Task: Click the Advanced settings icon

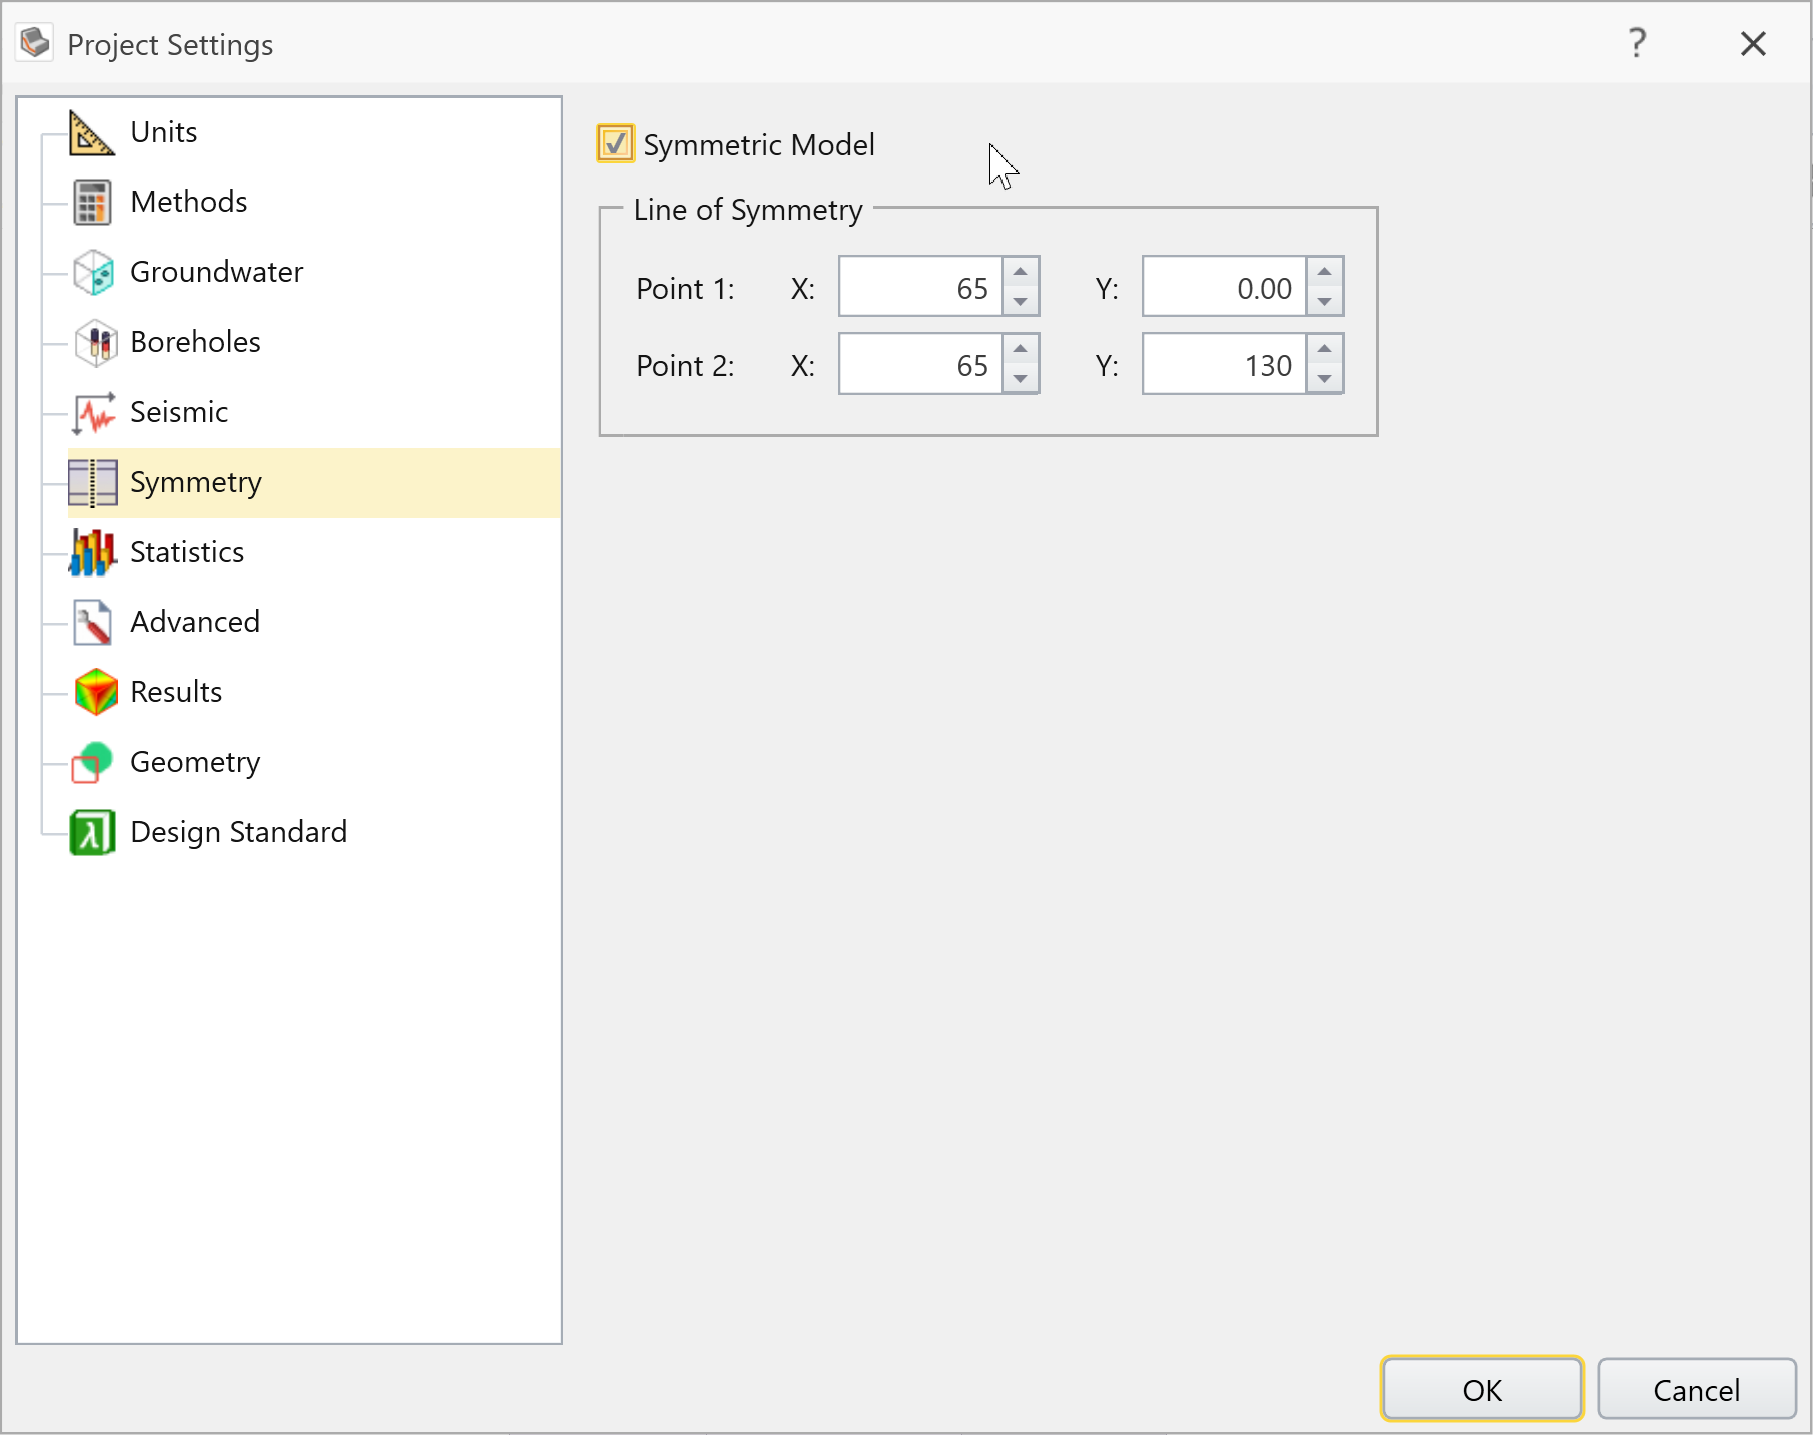Action: click(x=92, y=622)
